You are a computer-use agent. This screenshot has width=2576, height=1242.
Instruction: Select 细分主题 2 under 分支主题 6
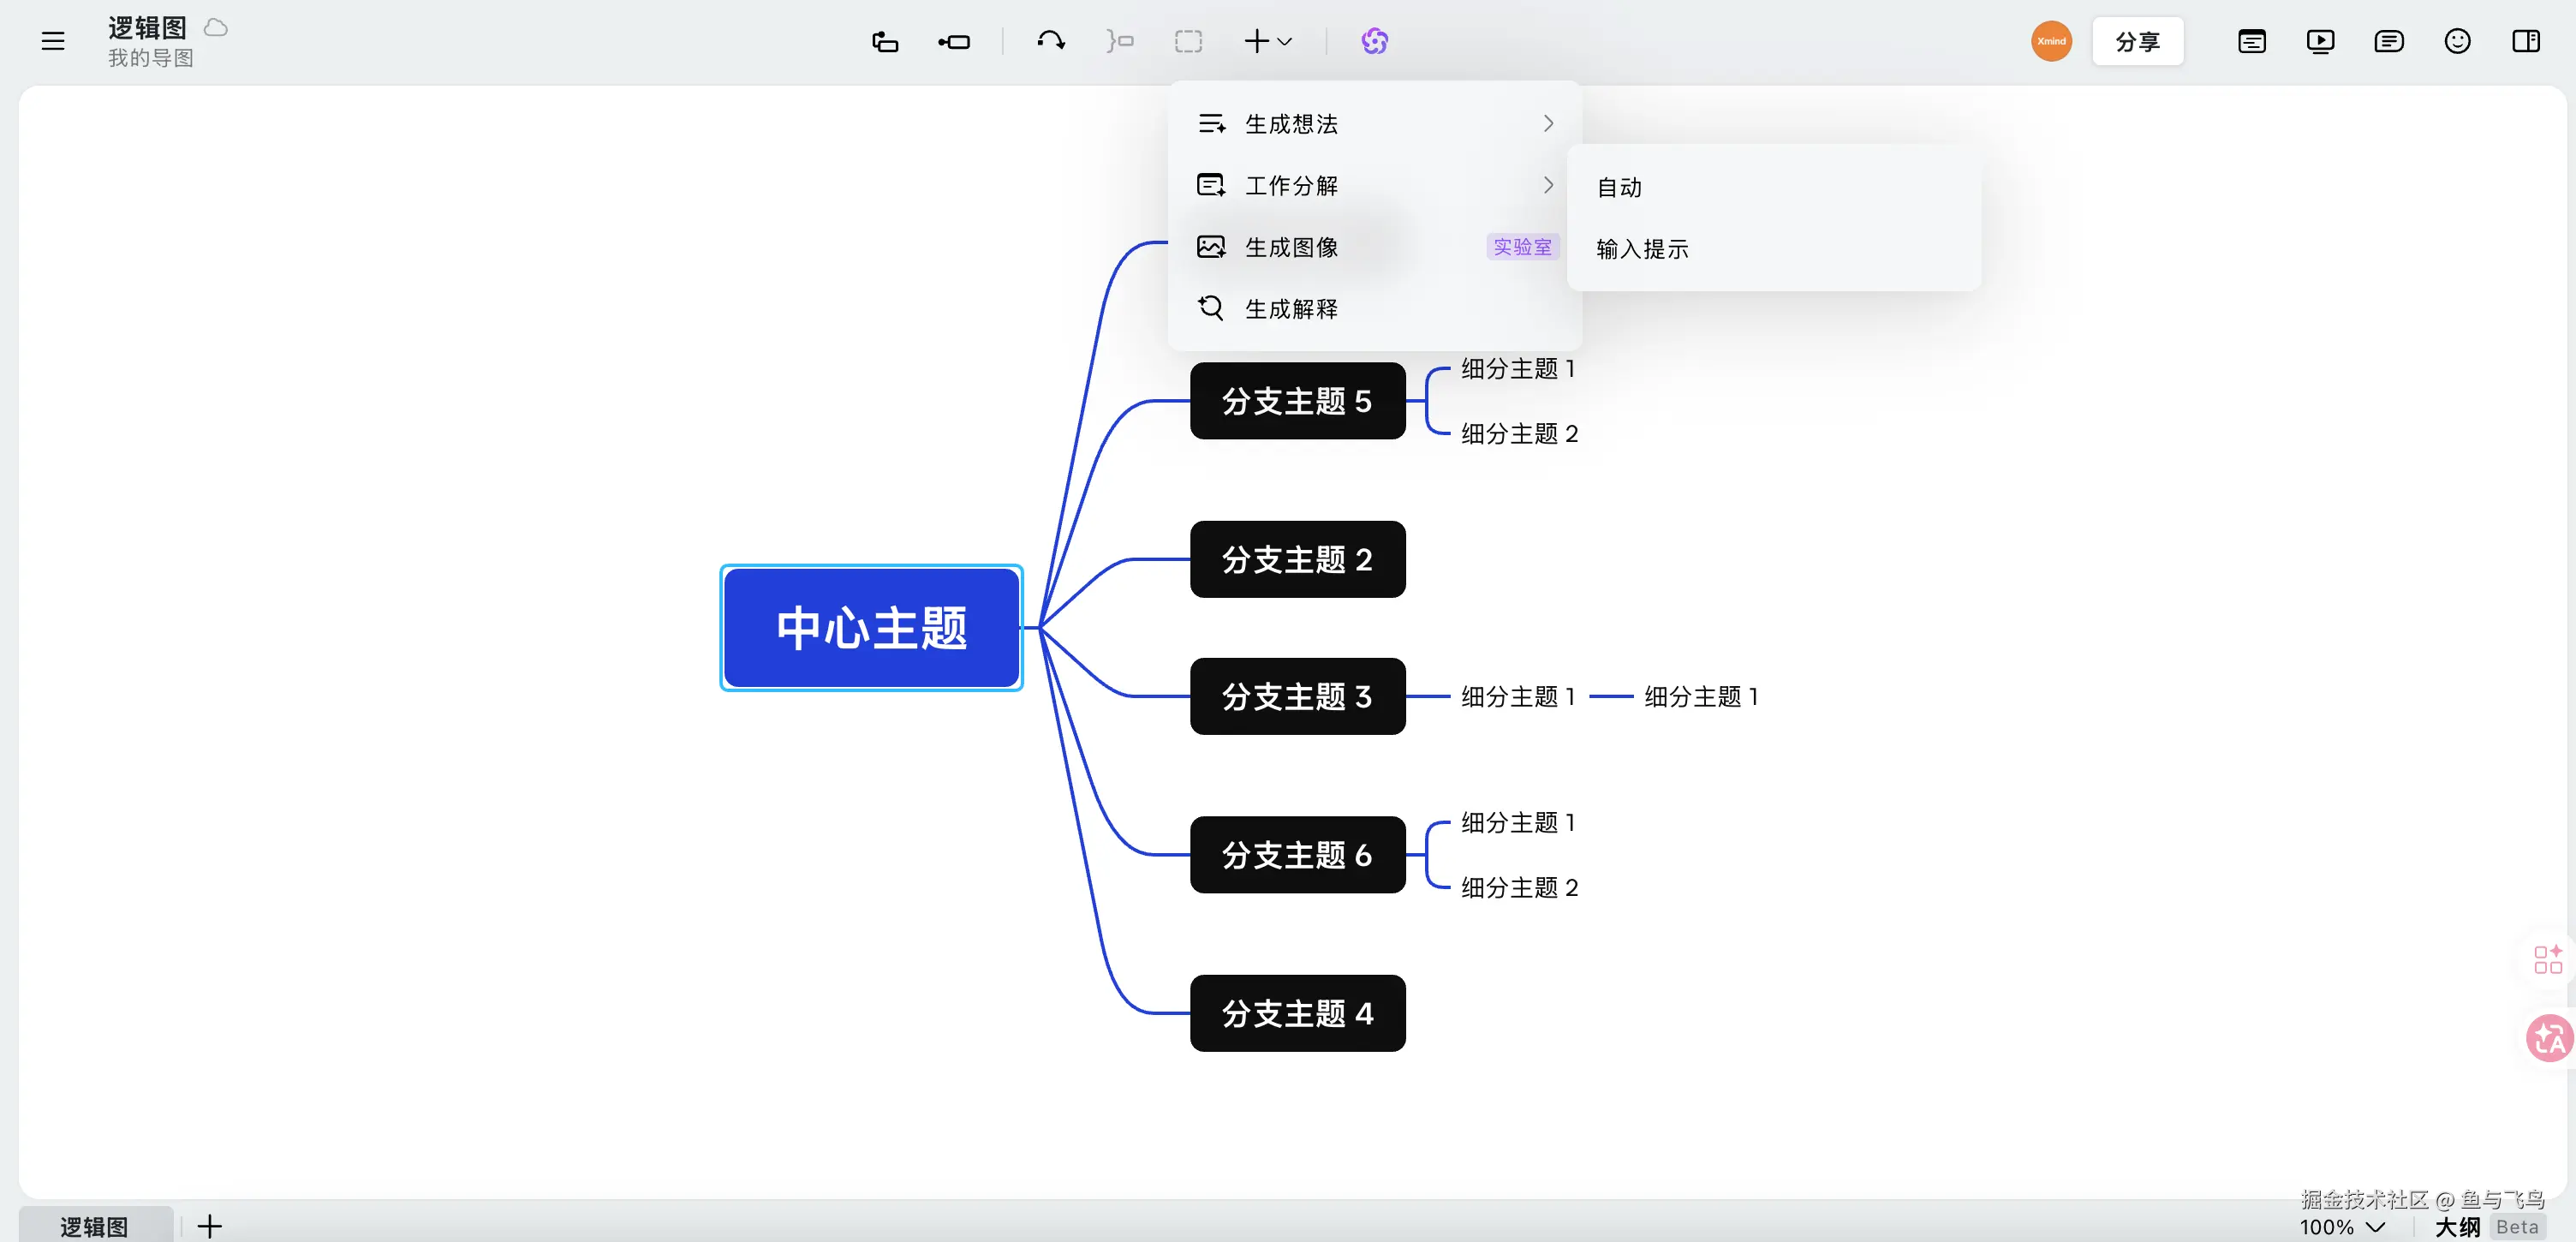(1519, 888)
